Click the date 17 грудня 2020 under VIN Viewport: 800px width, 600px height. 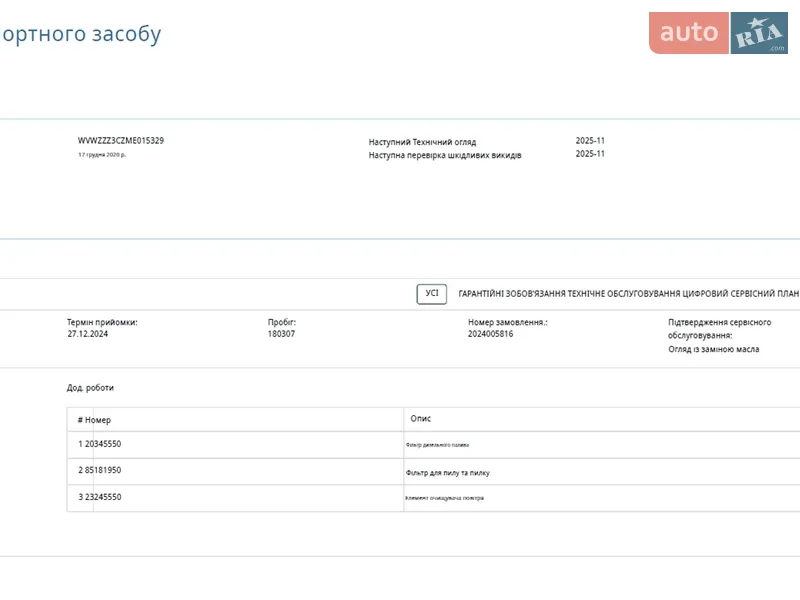(102, 155)
